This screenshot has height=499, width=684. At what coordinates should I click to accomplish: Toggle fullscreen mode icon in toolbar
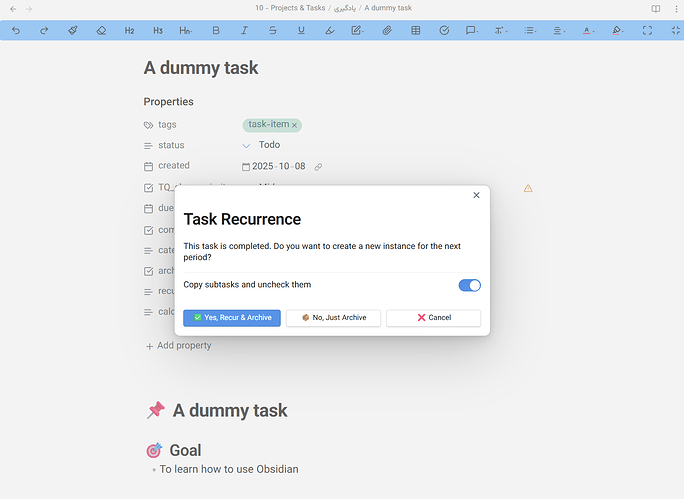(x=647, y=31)
